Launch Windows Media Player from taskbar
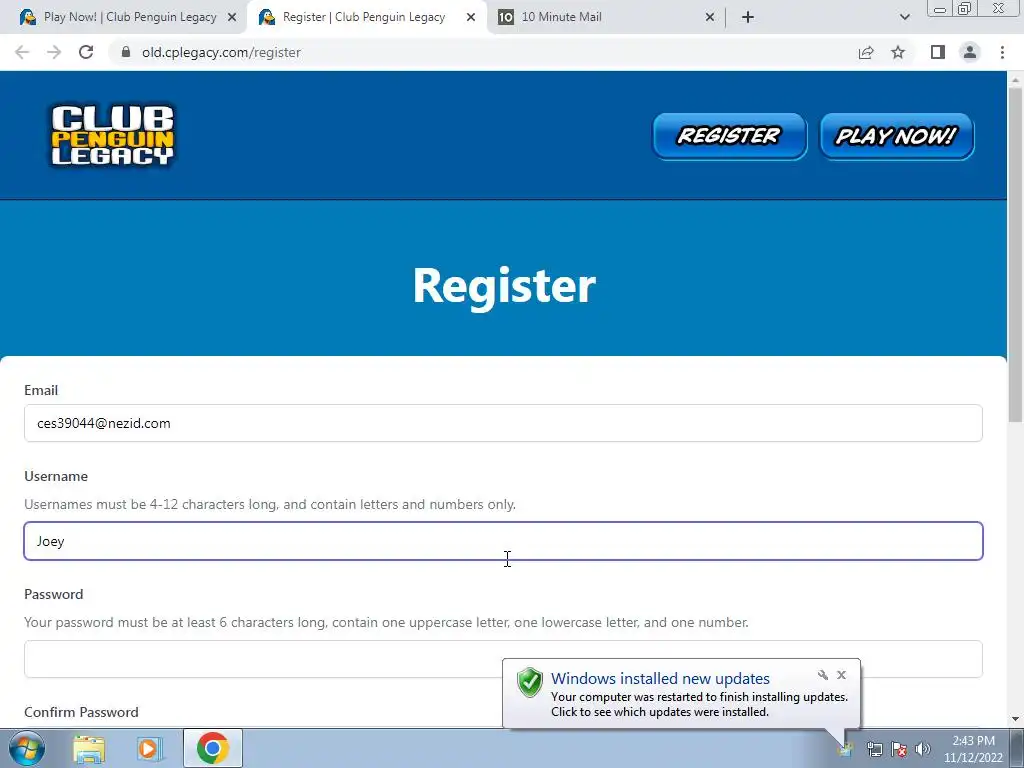The height and width of the screenshot is (768, 1024). 150,748
